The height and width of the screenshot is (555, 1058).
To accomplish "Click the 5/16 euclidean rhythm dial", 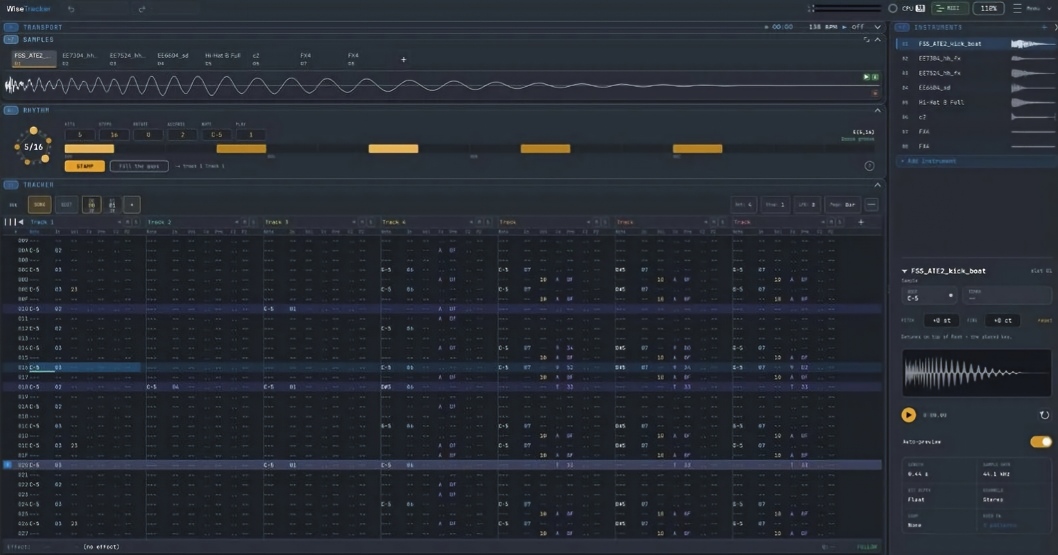I will pos(33,146).
